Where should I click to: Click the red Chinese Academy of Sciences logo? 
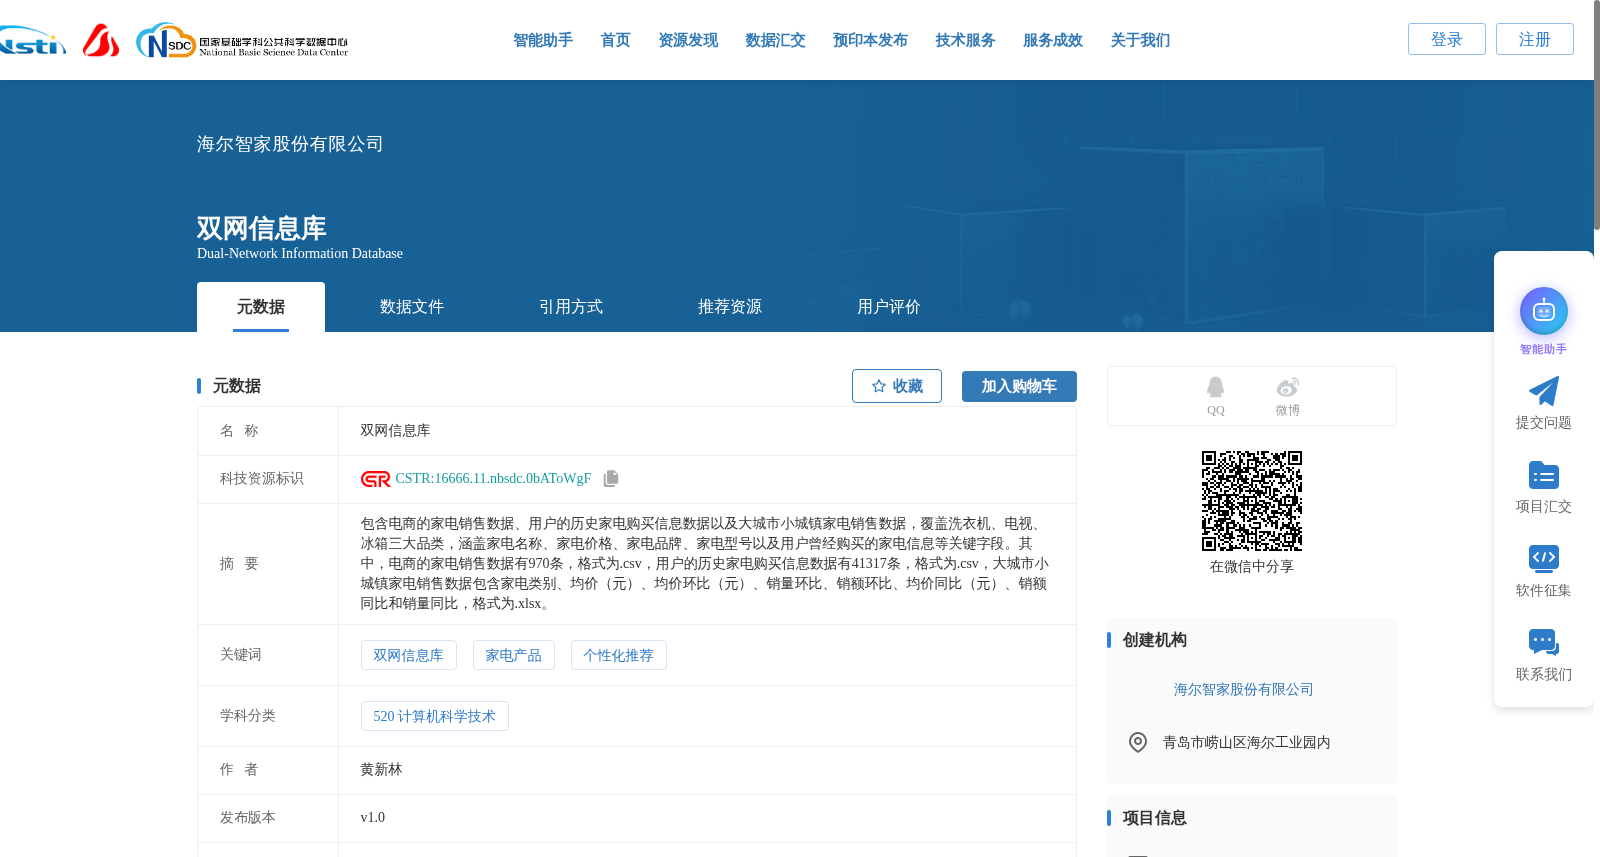click(x=101, y=40)
